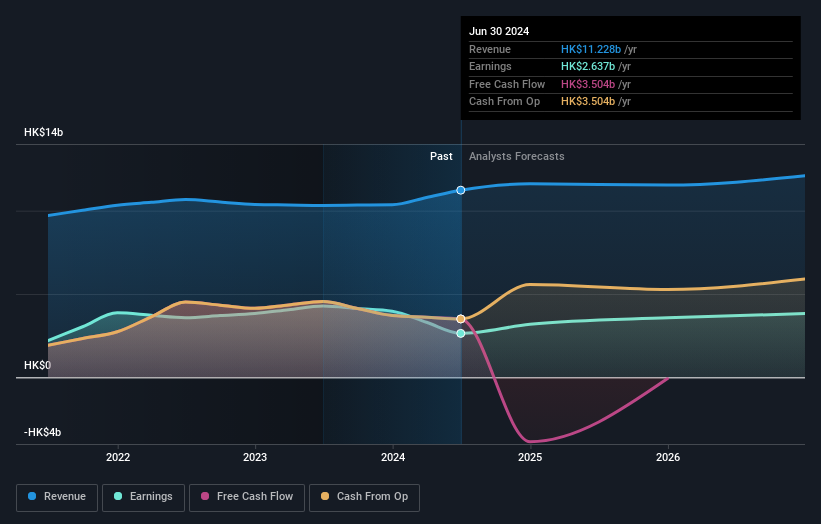
Task: Click the Revenue data point marker on the blue line
Action: pyautogui.click(x=460, y=190)
